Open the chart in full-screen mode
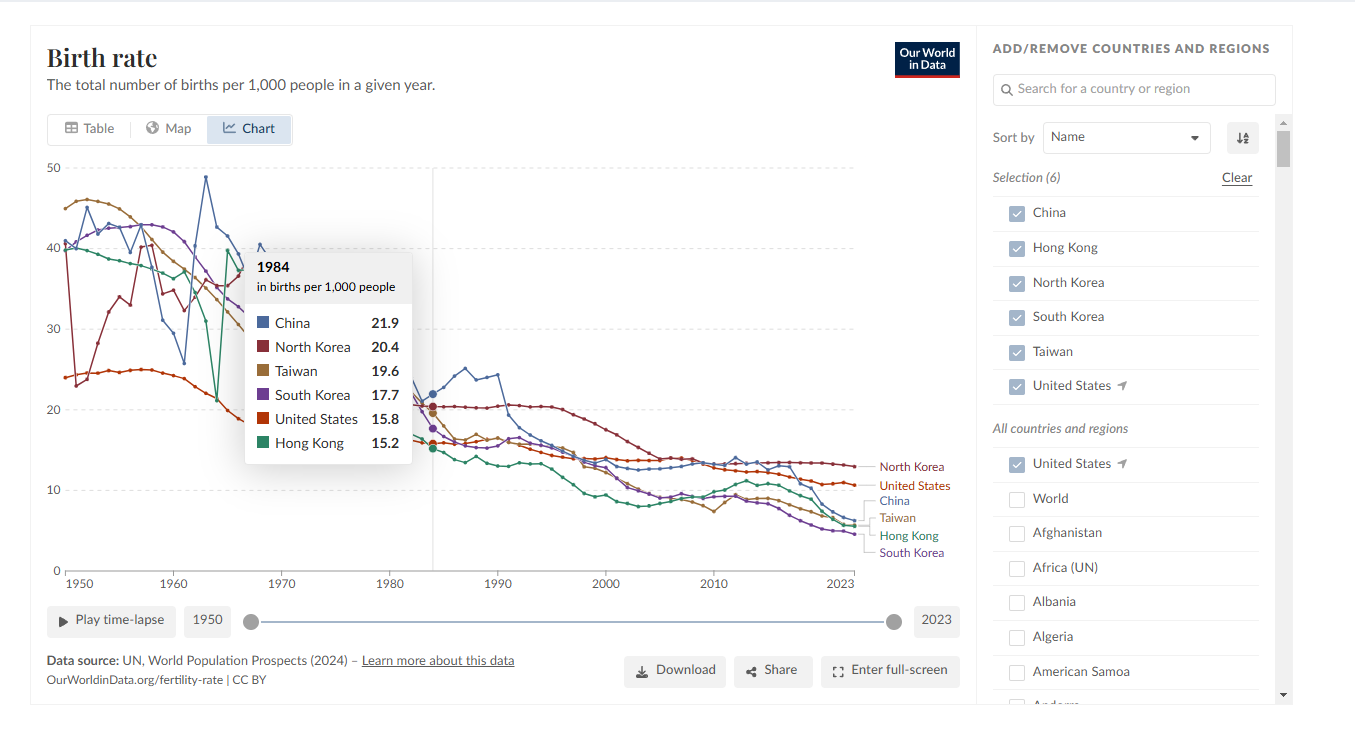 890,671
